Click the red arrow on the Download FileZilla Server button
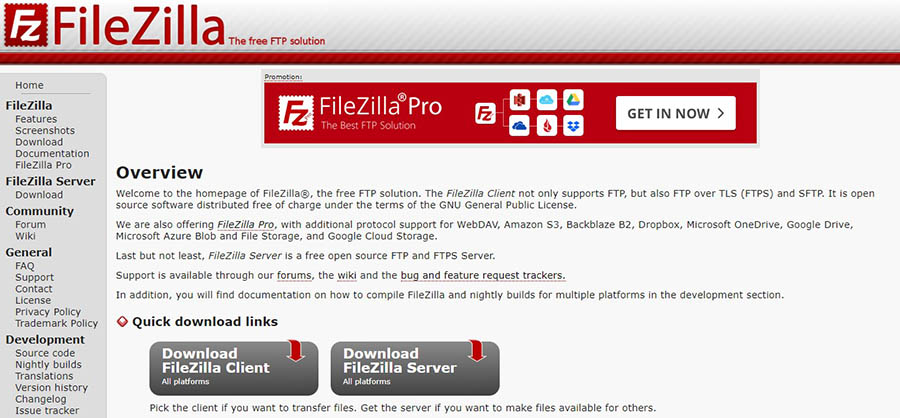900x418 pixels. pyautogui.click(x=478, y=350)
